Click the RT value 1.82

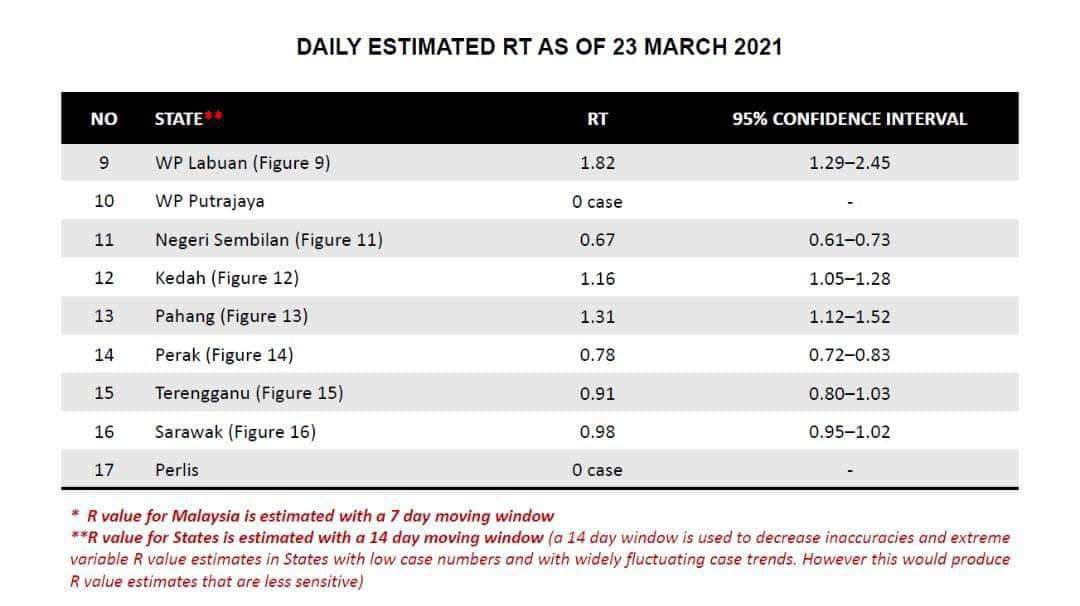pos(597,163)
